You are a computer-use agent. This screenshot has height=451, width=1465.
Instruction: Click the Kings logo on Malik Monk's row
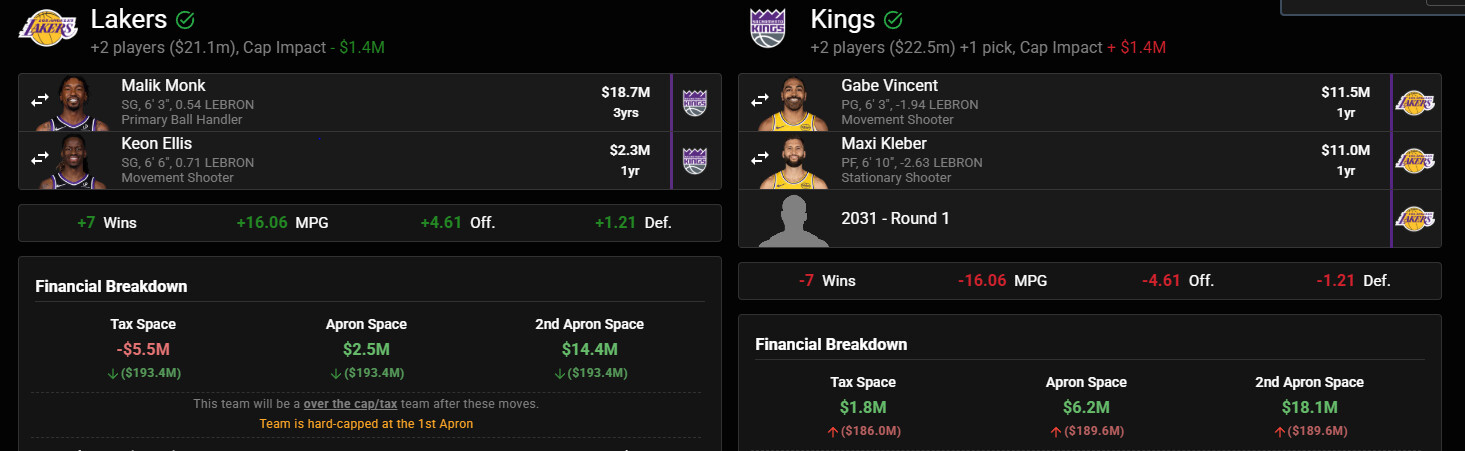pos(694,102)
